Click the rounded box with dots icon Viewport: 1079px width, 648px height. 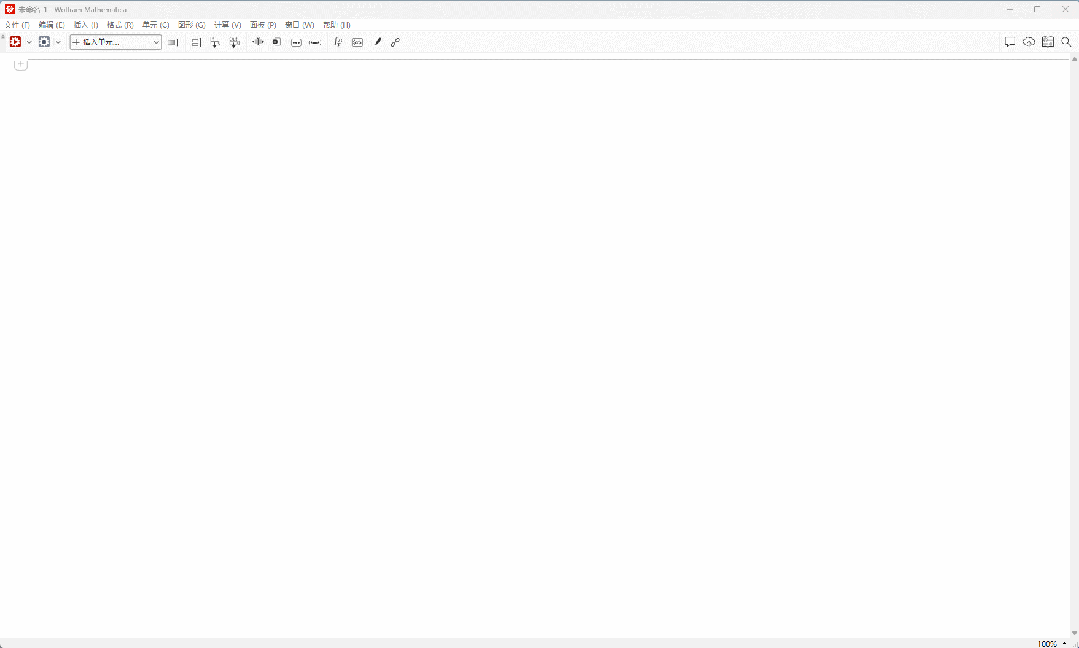[x=296, y=43]
